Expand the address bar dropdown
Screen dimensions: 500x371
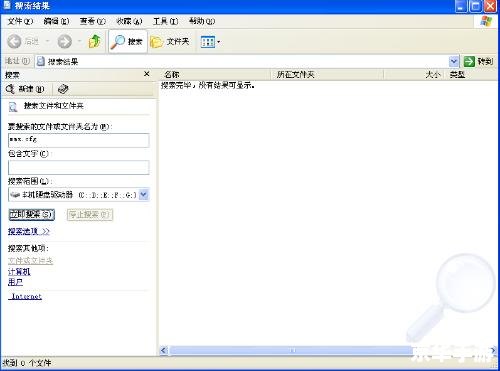pyautogui.click(x=454, y=61)
